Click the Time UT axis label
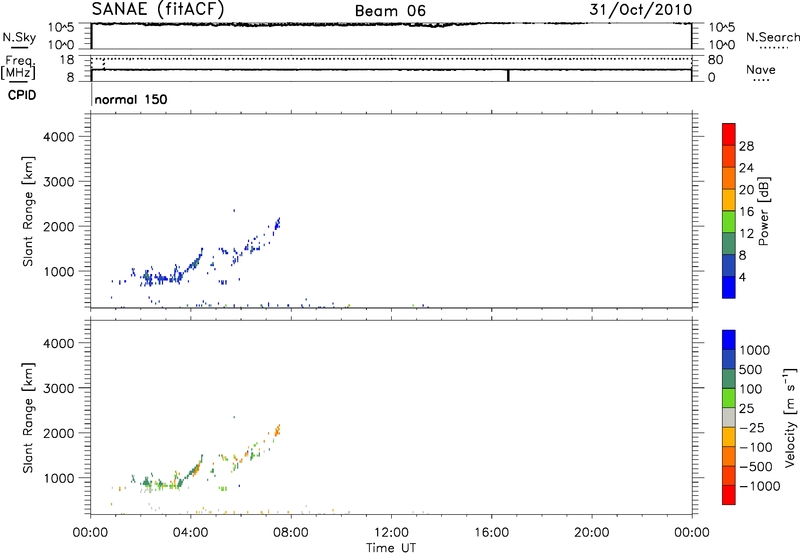Viewport: 800px width, 554px height. 391,548
